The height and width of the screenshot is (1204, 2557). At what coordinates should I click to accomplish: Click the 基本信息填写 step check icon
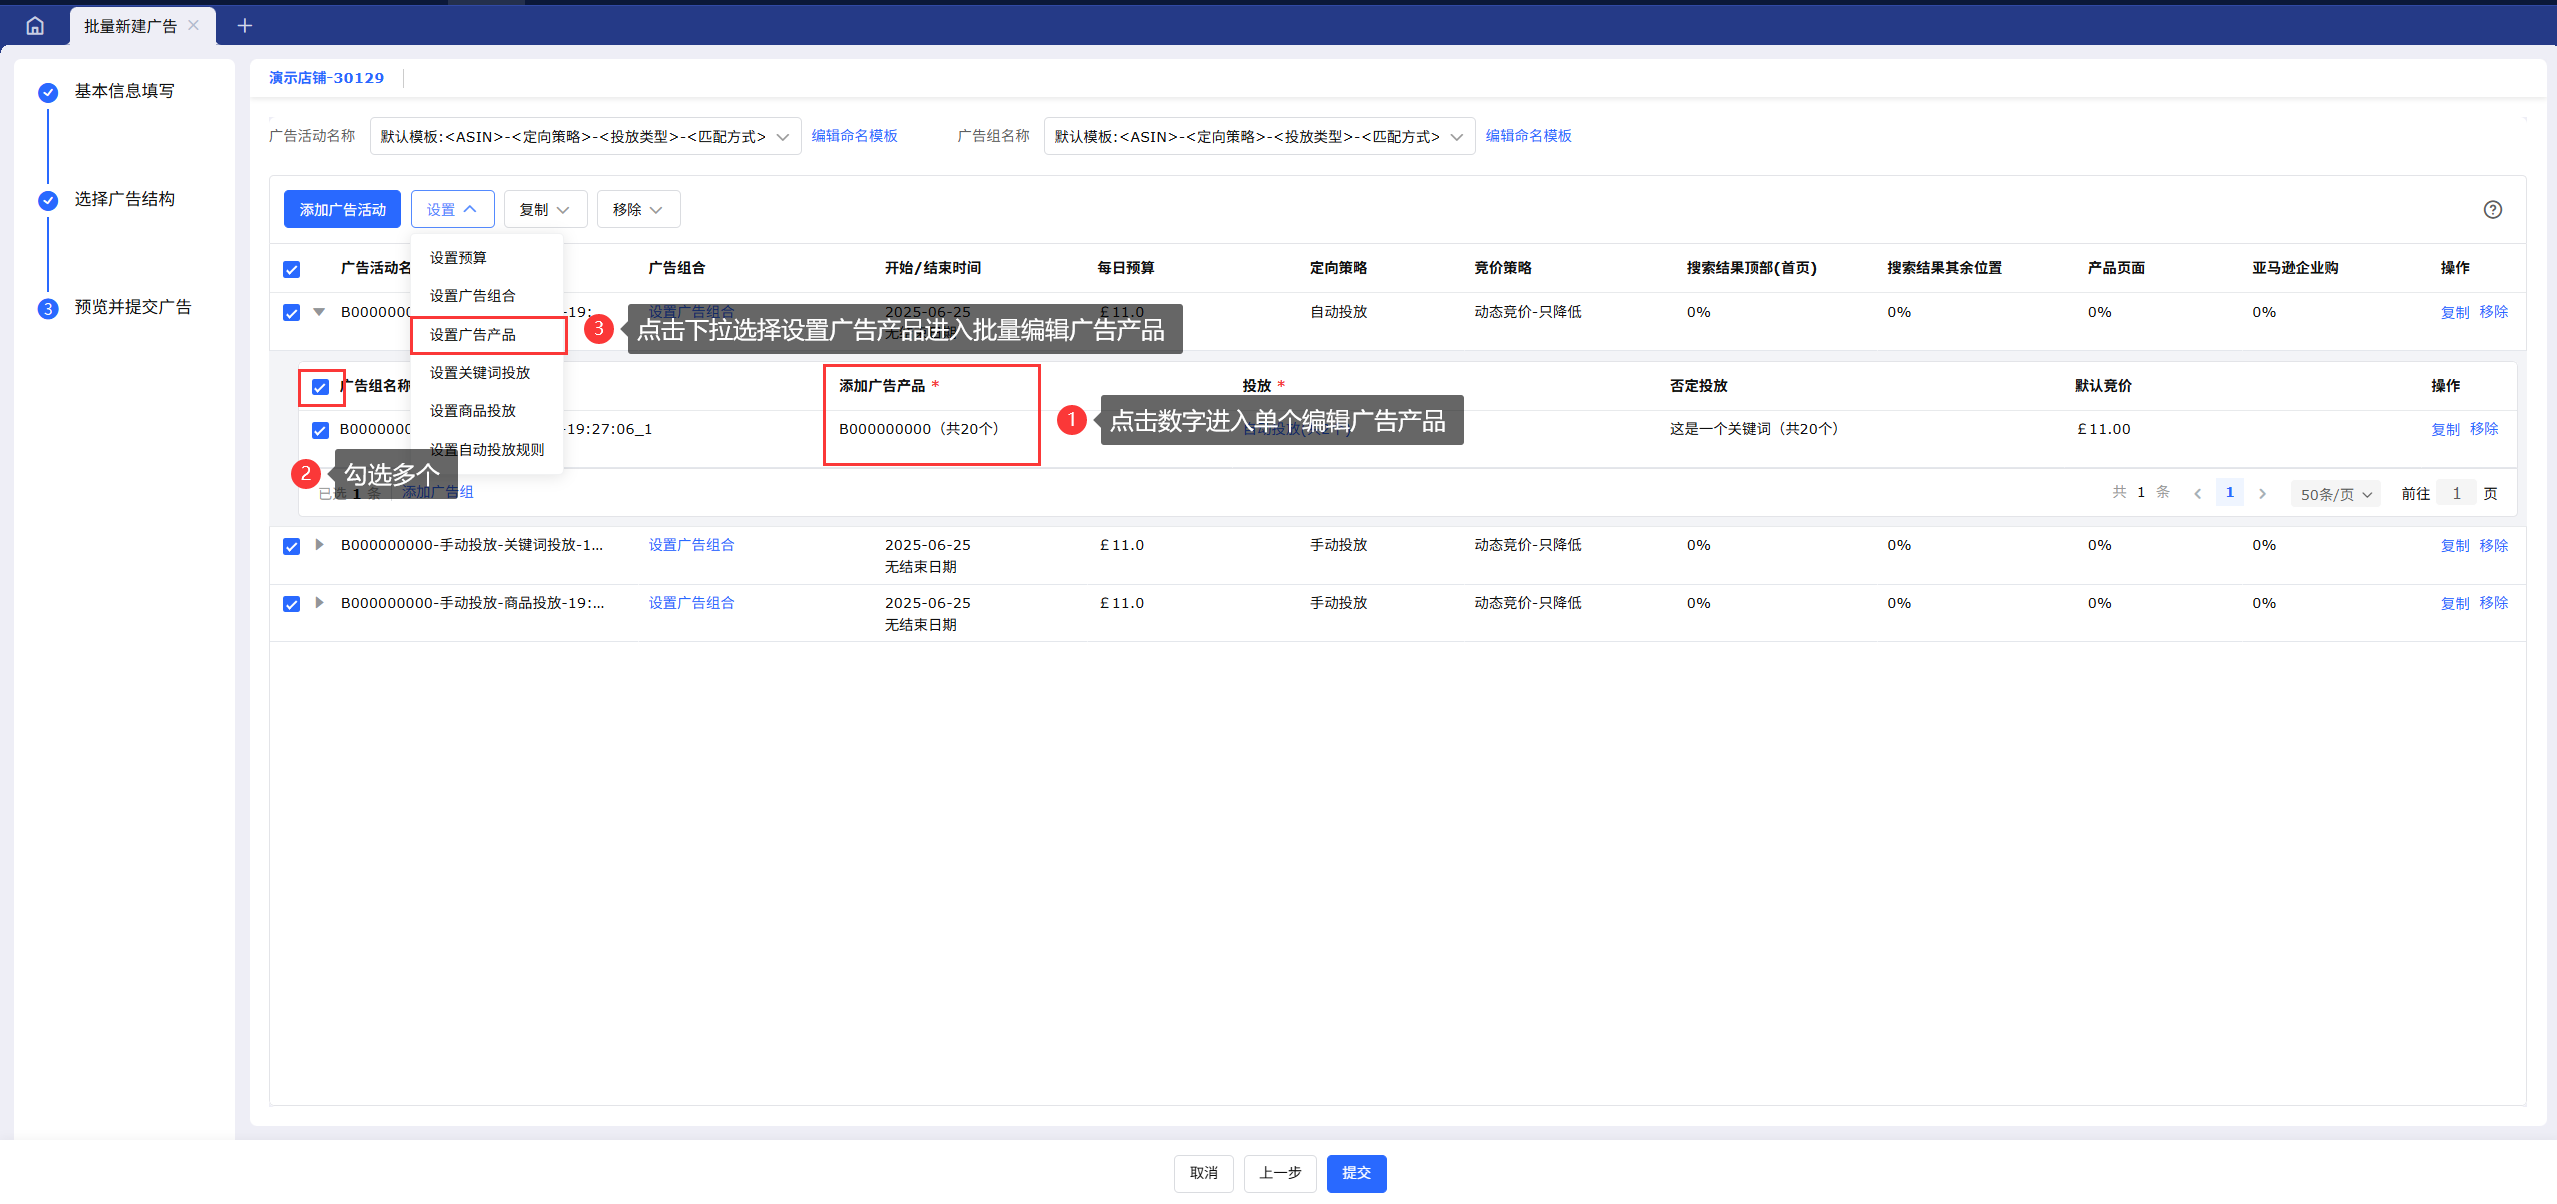48,93
